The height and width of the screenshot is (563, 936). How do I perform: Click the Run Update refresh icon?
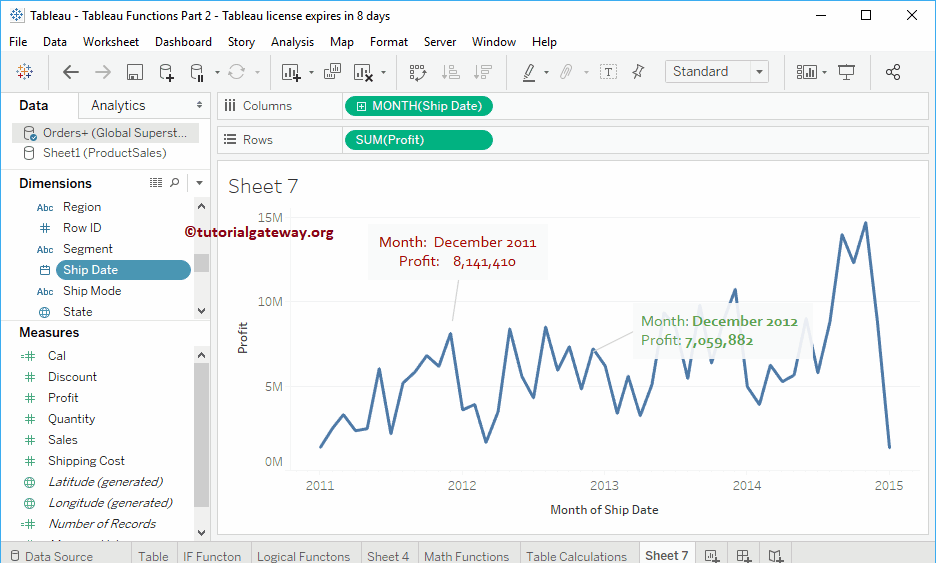(236, 72)
